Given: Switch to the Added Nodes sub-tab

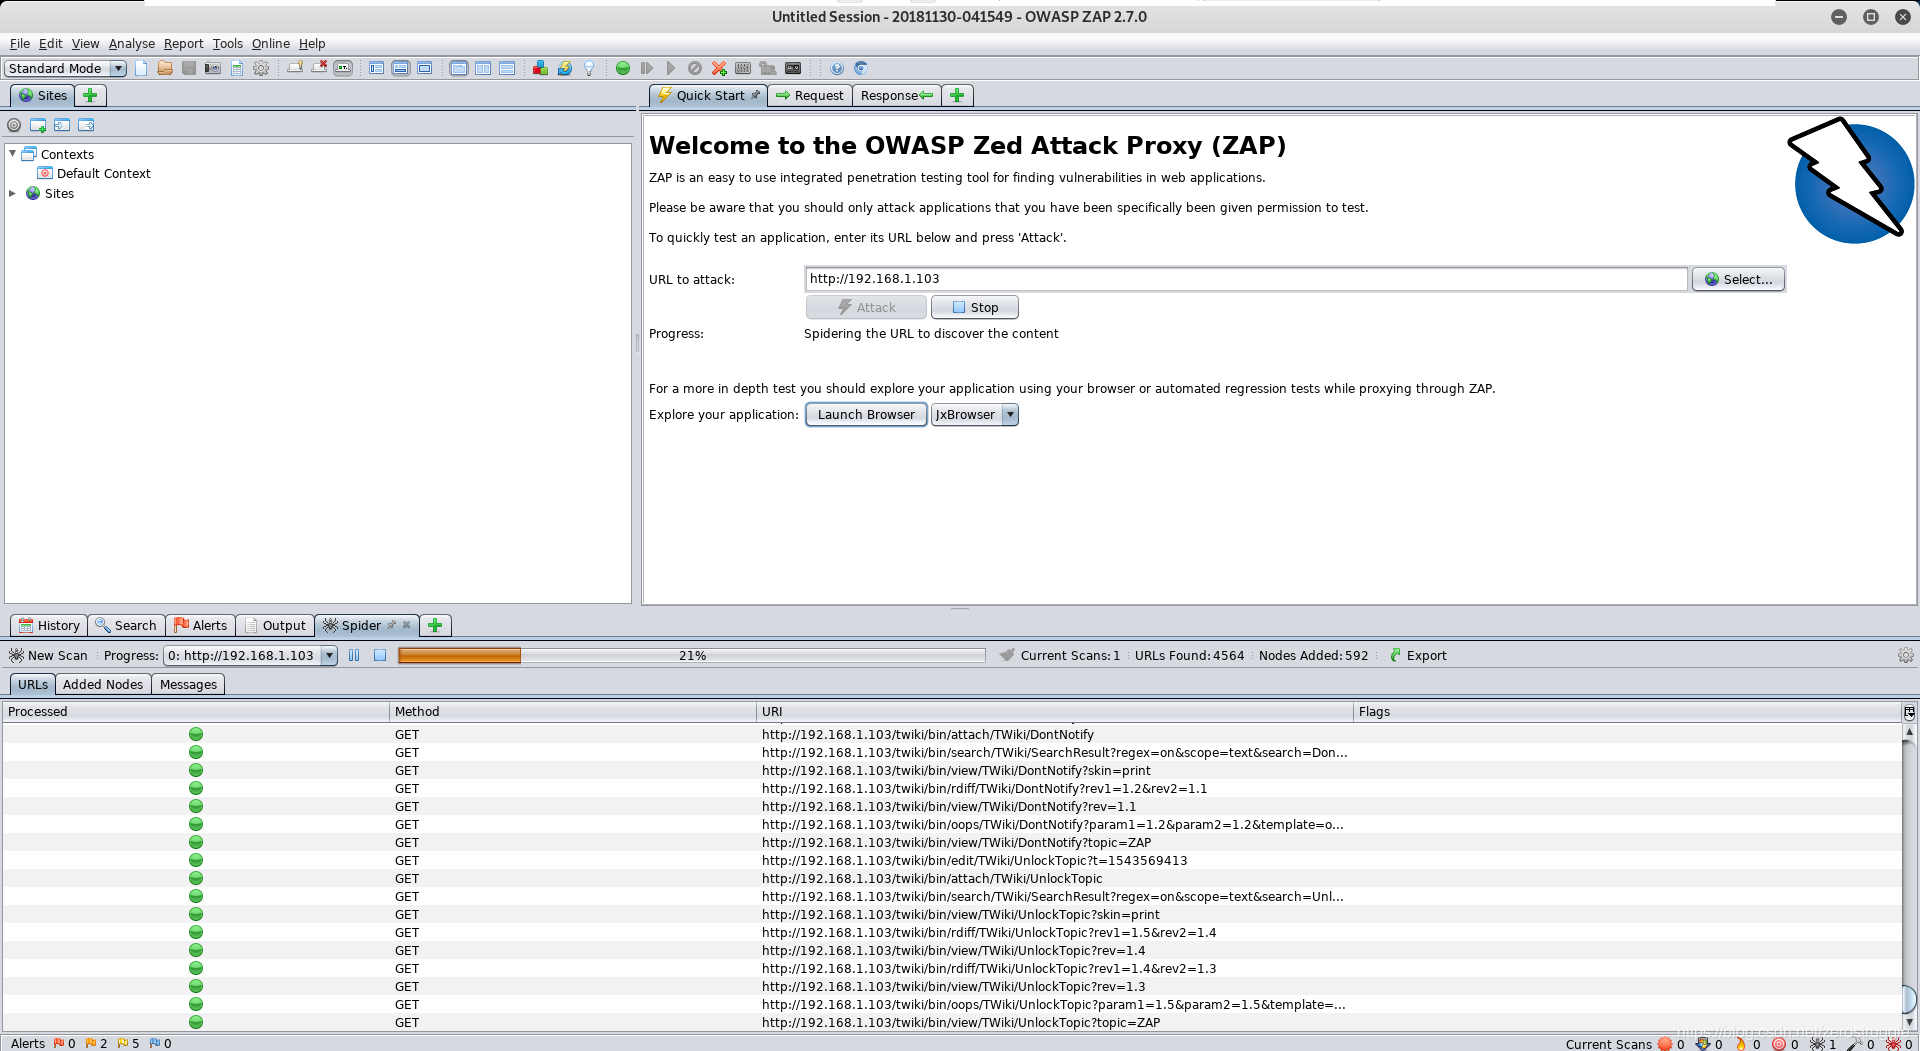Looking at the screenshot, I should [103, 684].
